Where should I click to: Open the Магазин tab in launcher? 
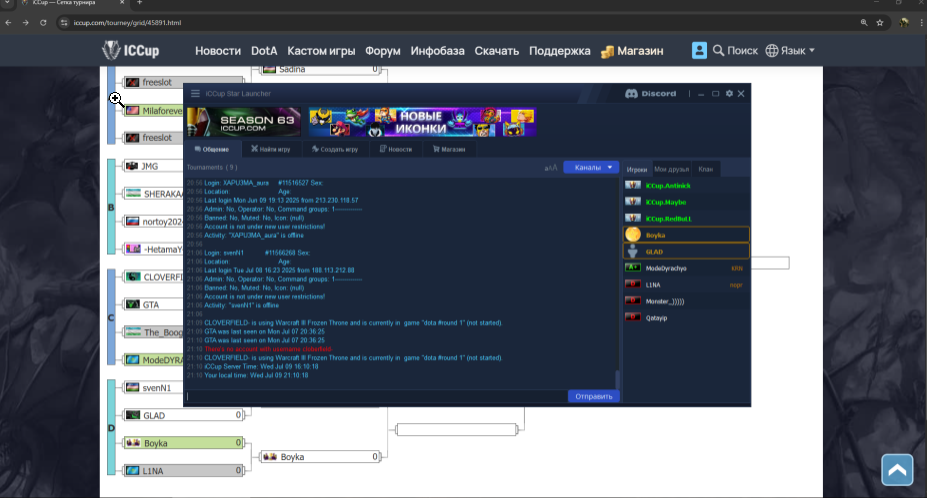click(449, 149)
